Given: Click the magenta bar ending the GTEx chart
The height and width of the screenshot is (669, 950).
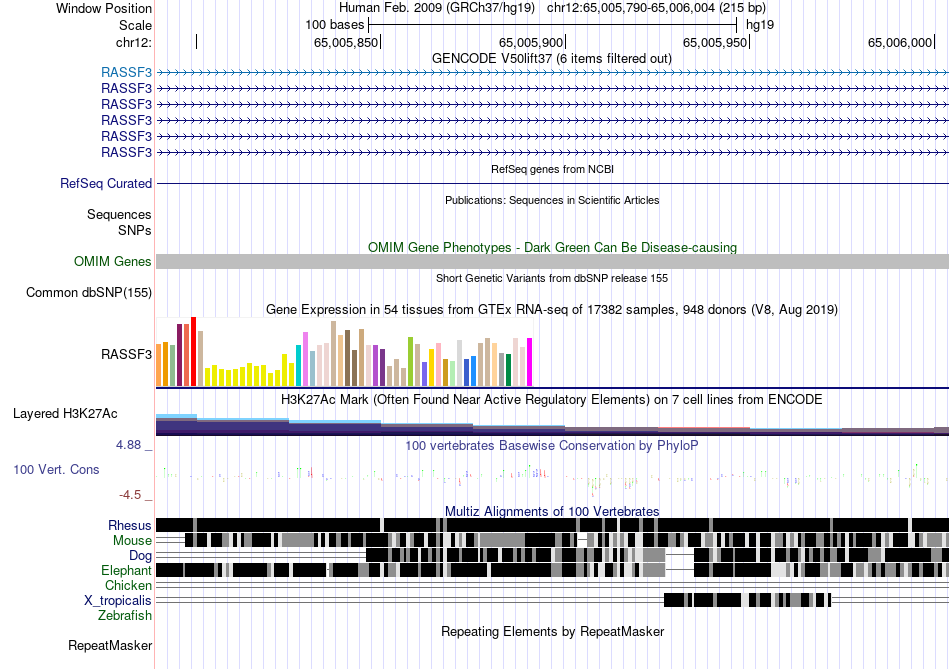Looking at the screenshot, I should 530,362.
